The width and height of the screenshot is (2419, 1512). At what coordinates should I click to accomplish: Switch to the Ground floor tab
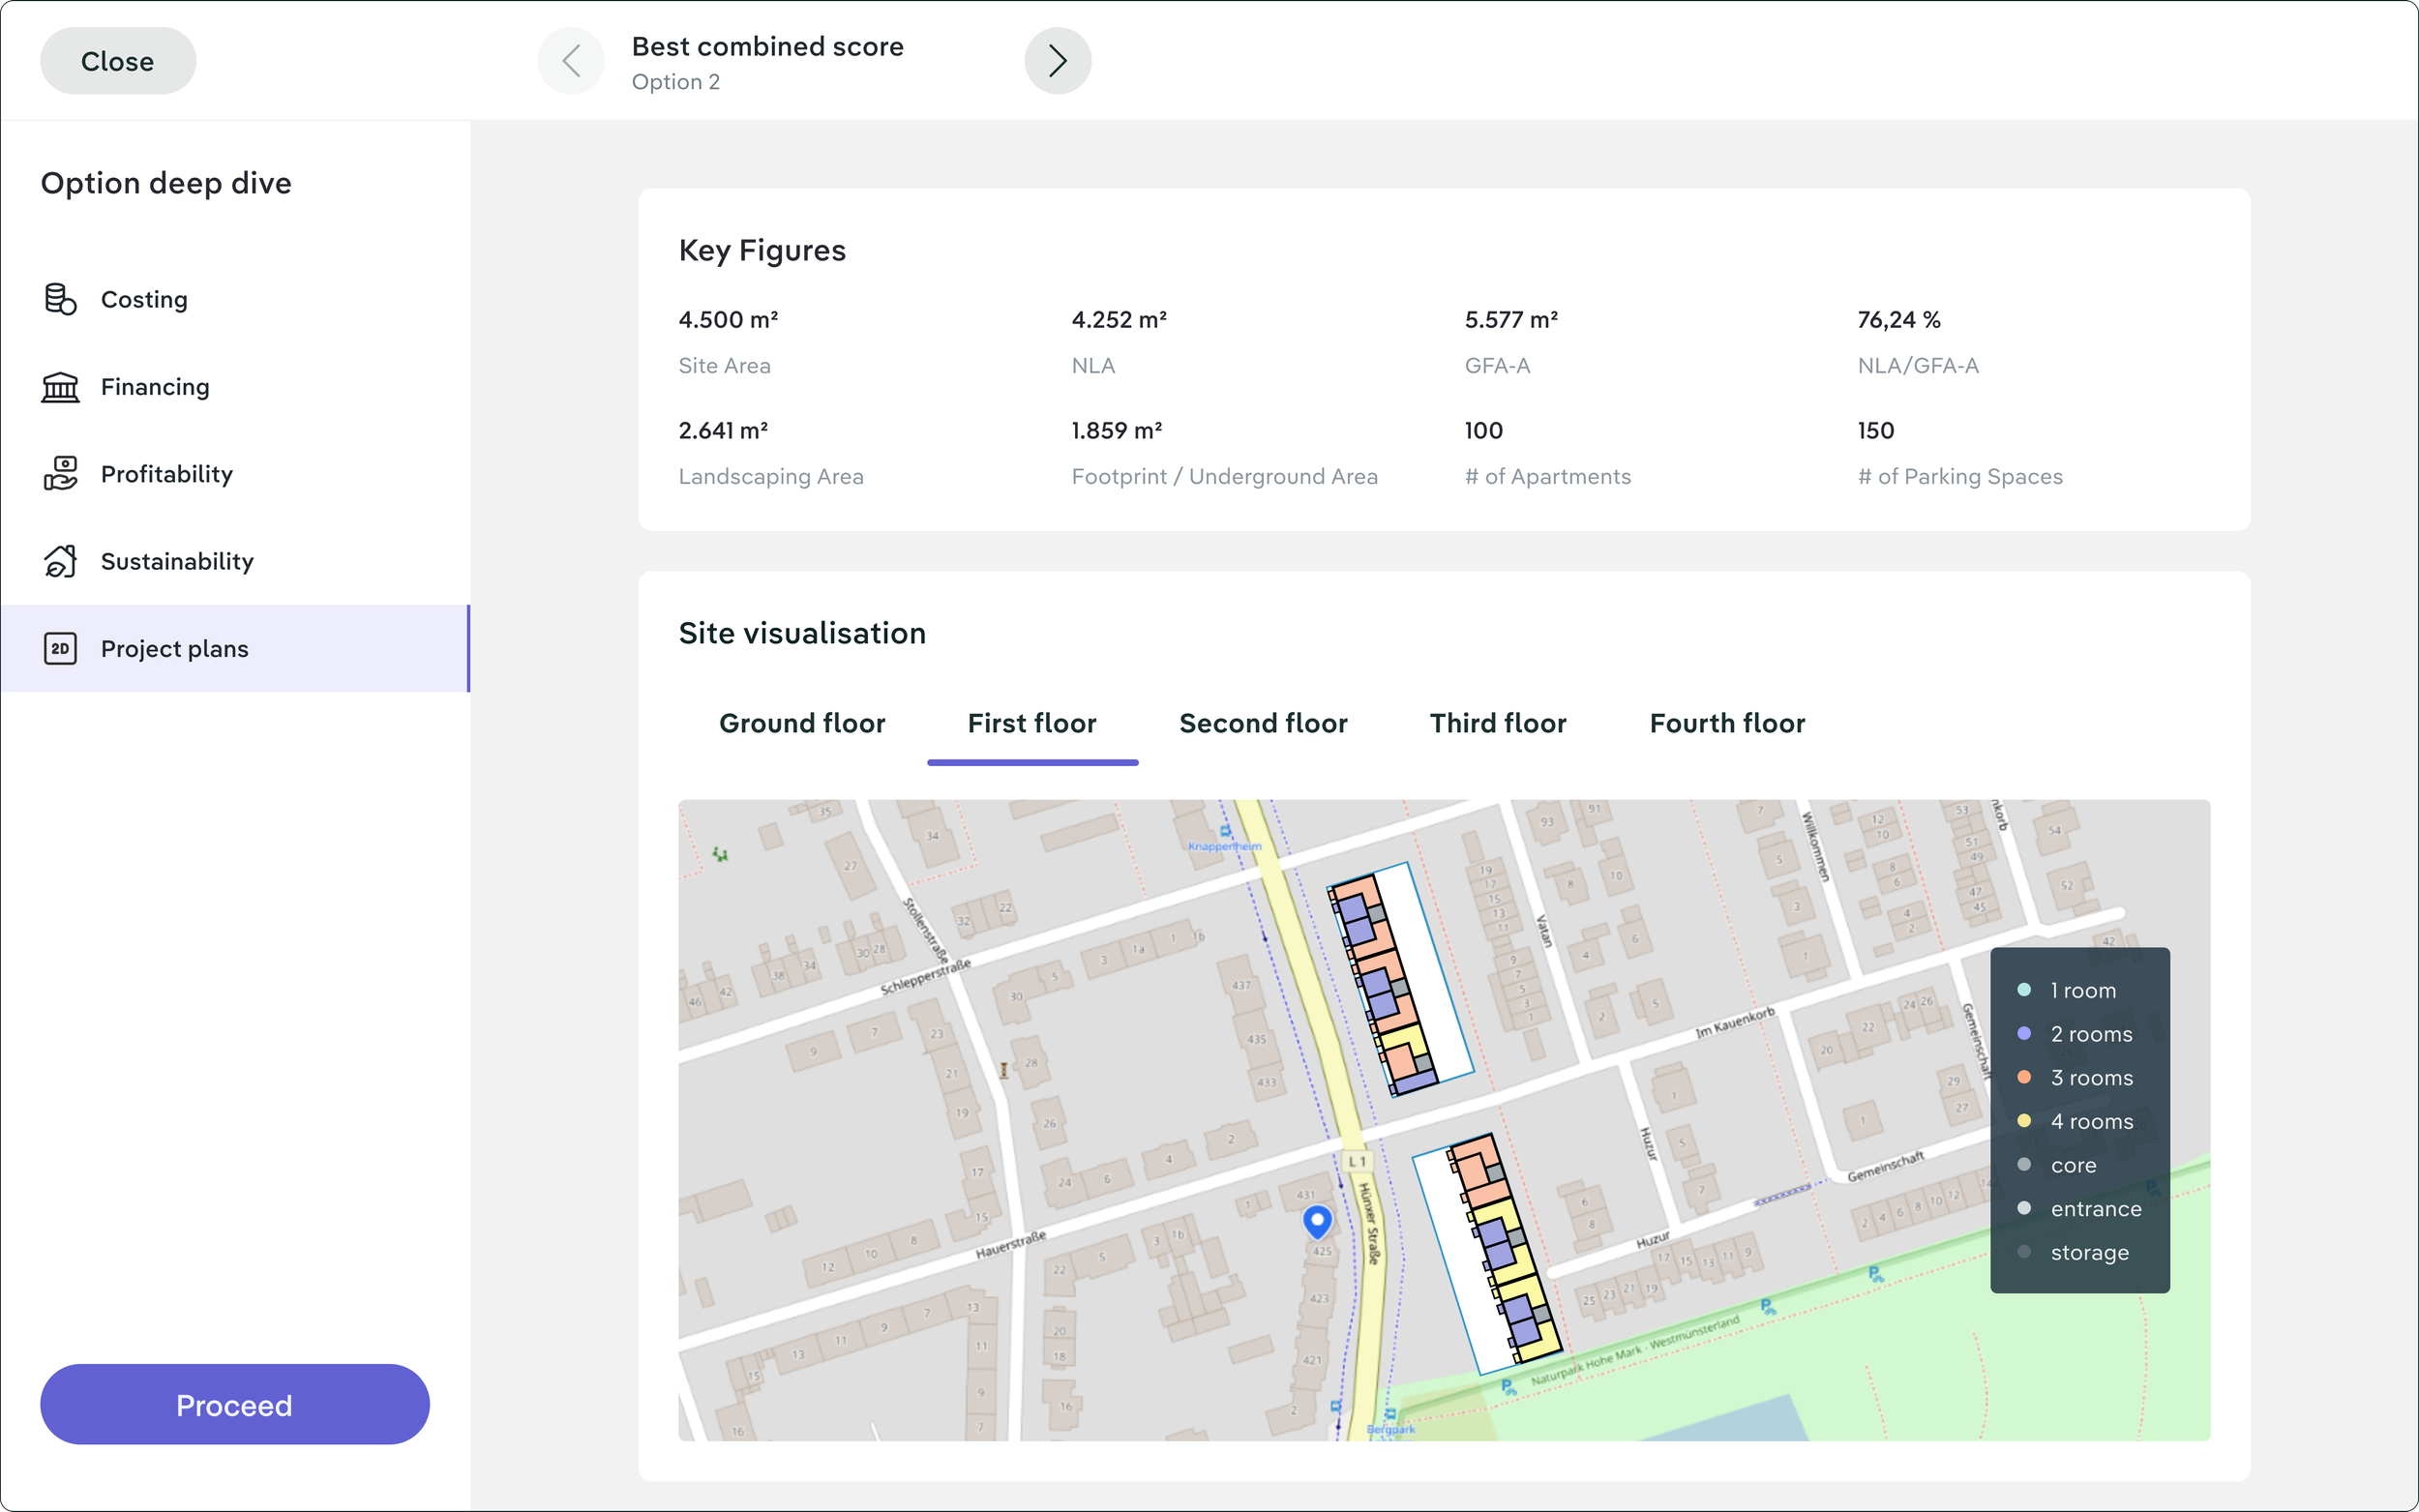802,723
